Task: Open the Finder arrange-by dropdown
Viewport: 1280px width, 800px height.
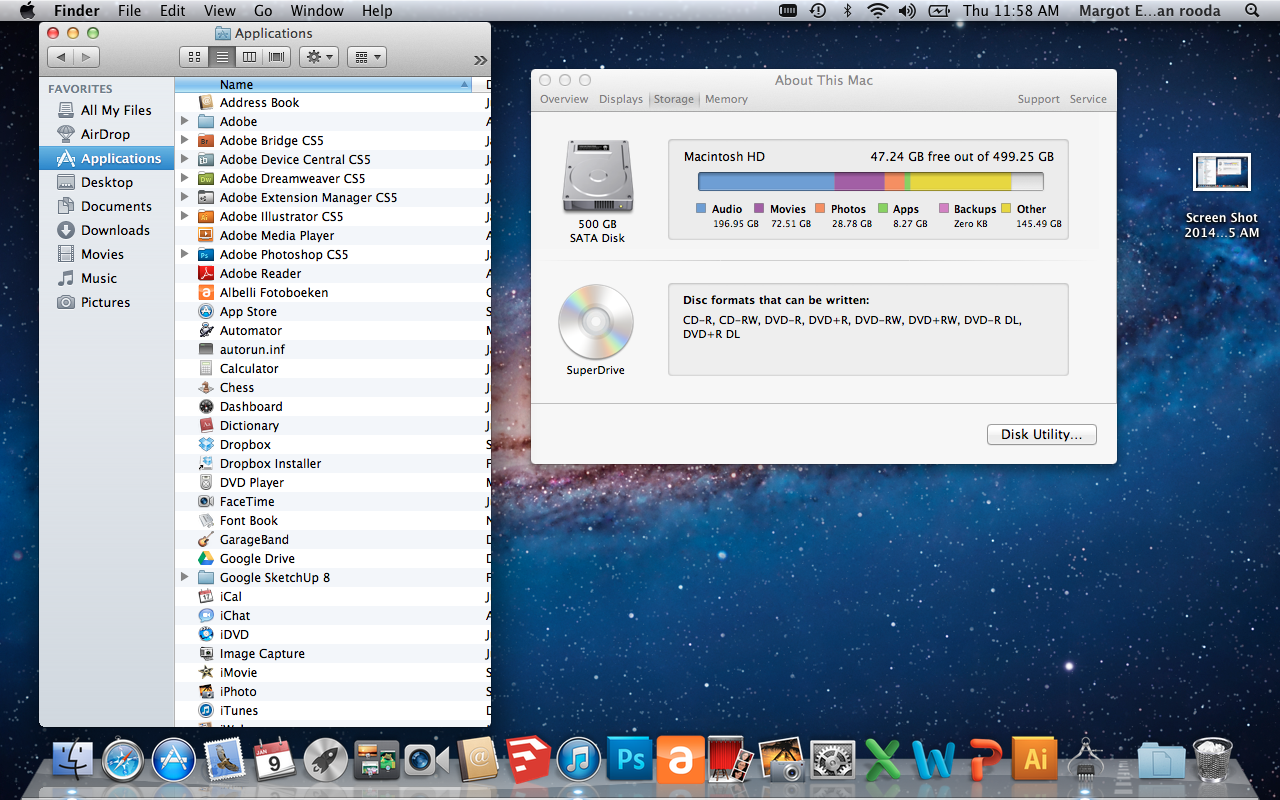Action: tap(367, 57)
